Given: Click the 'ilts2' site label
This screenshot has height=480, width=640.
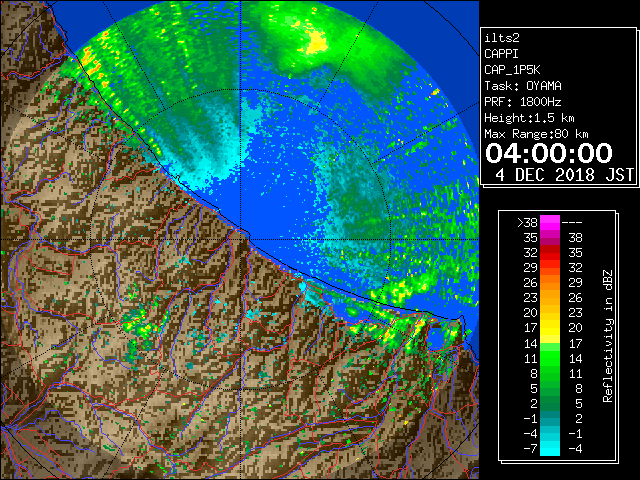Looking at the screenshot, I should click(x=502, y=38).
